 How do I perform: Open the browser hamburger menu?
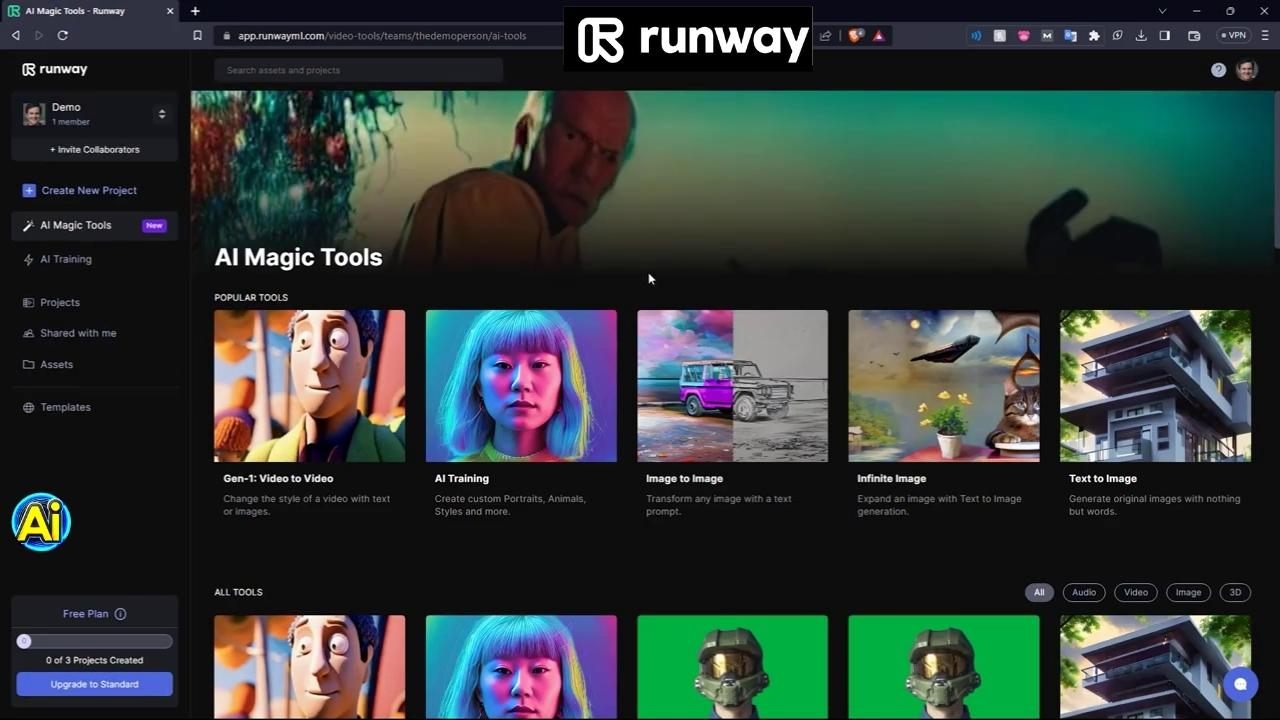pos(1264,35)
